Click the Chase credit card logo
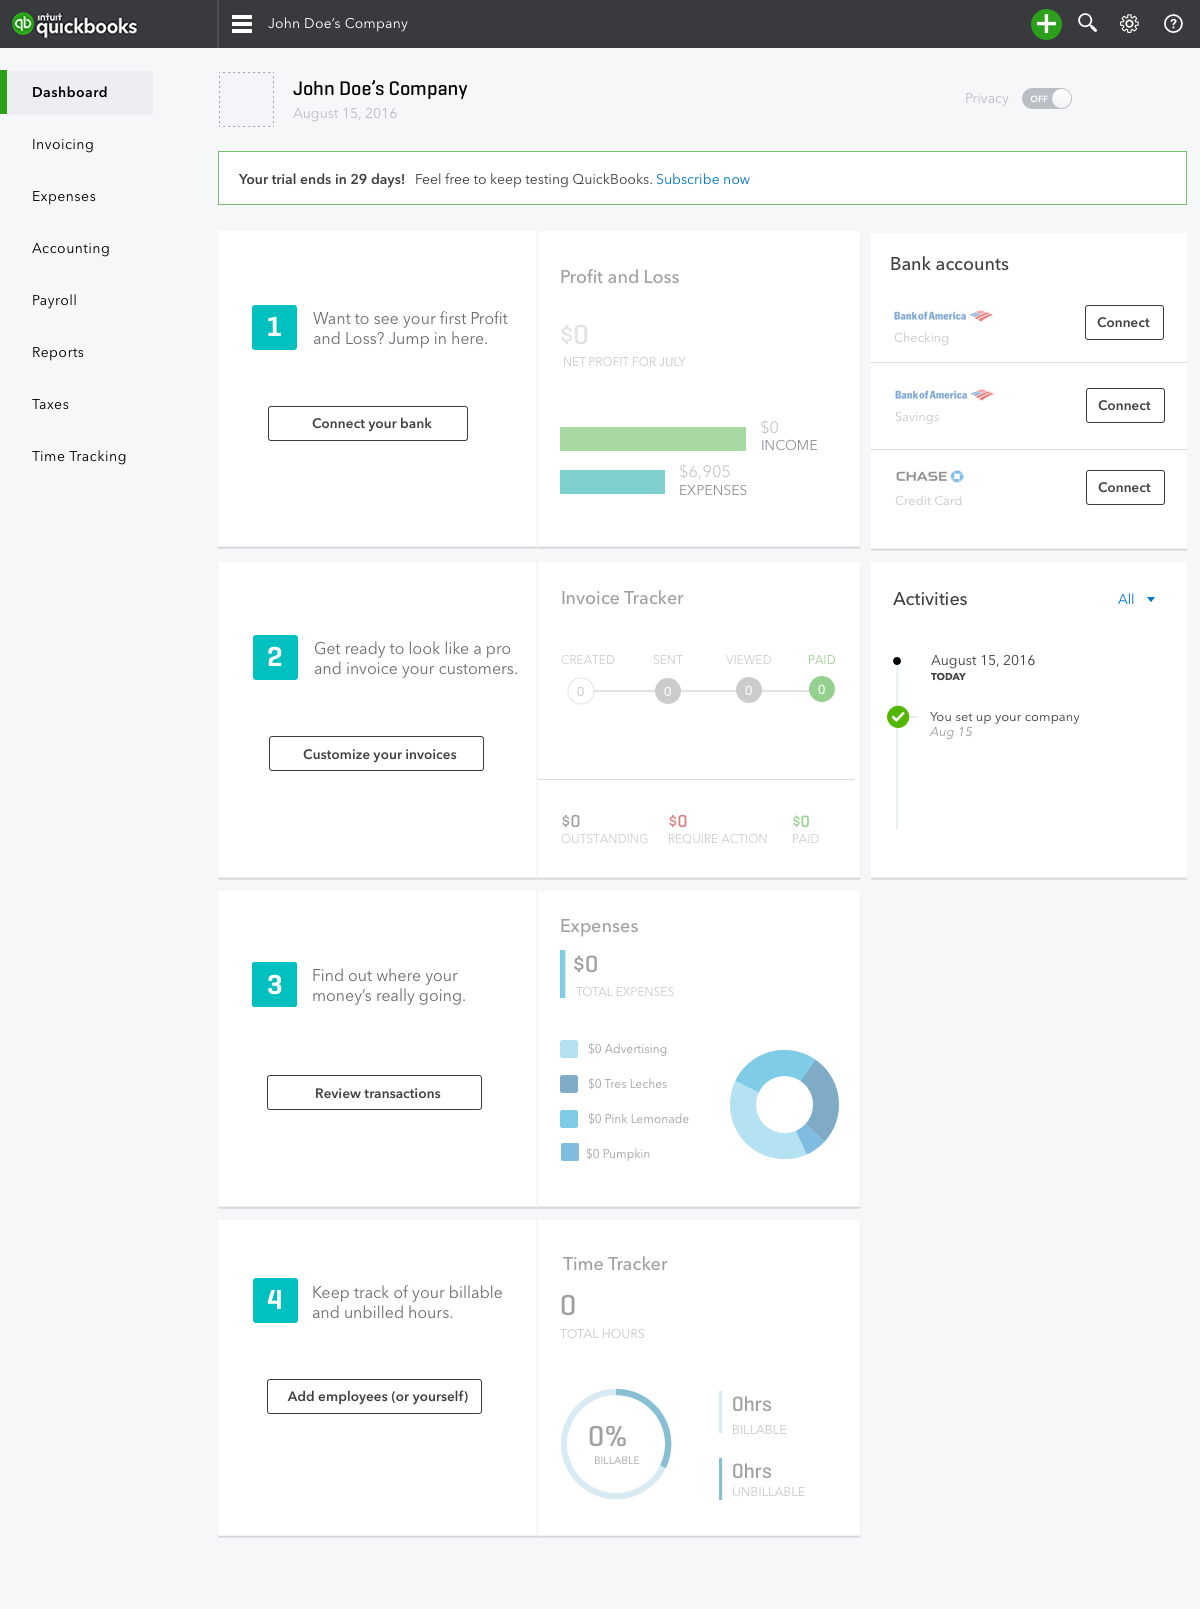This screenshot has height=1609, width=1200. coord(930,477)
